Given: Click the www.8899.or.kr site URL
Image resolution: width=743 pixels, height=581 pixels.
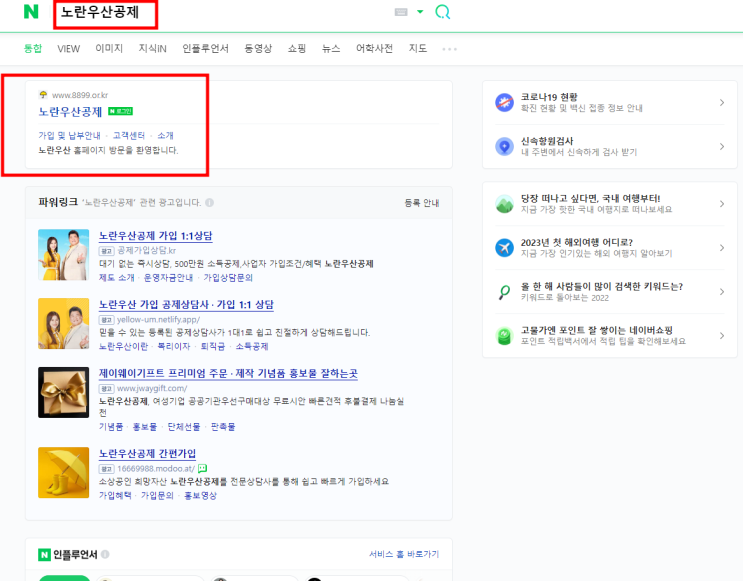Looking at the screenshot, I should pos(80,95).
